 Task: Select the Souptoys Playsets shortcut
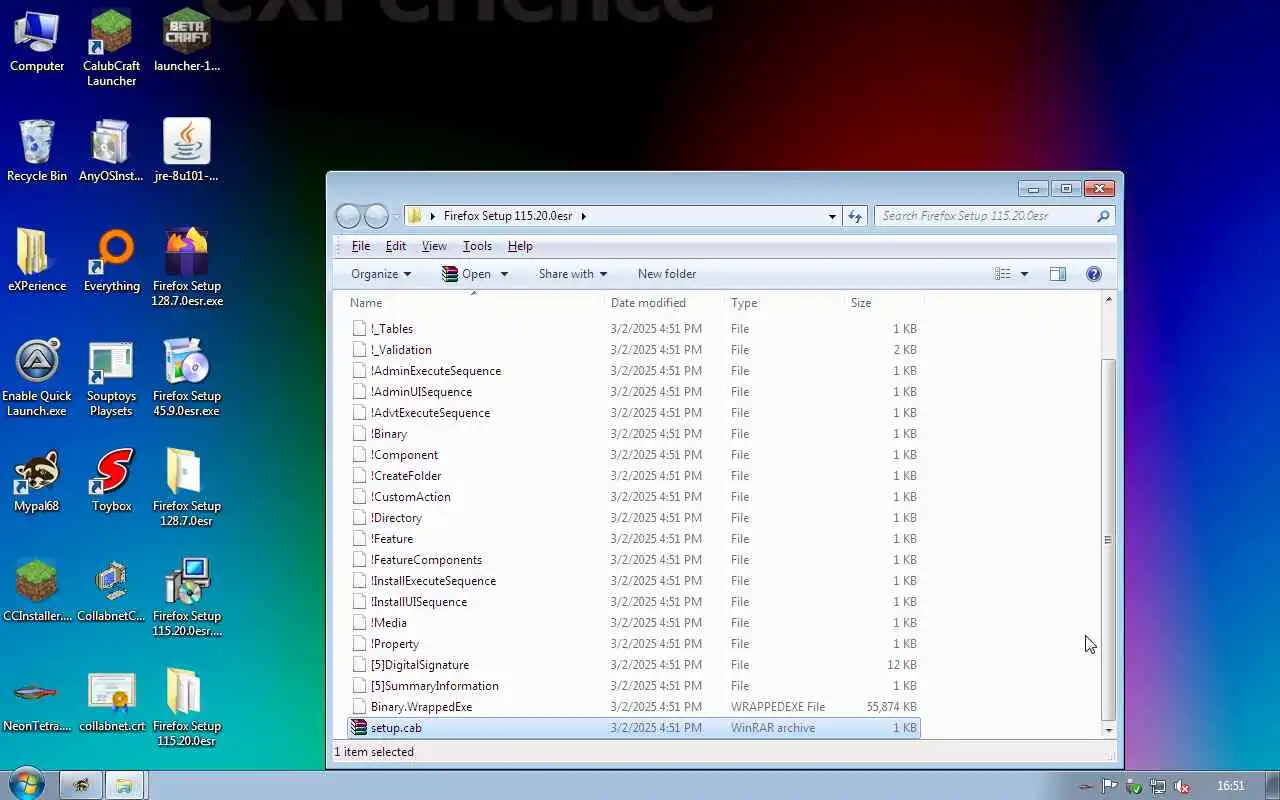pyautogui.click(x=111, y=378)
